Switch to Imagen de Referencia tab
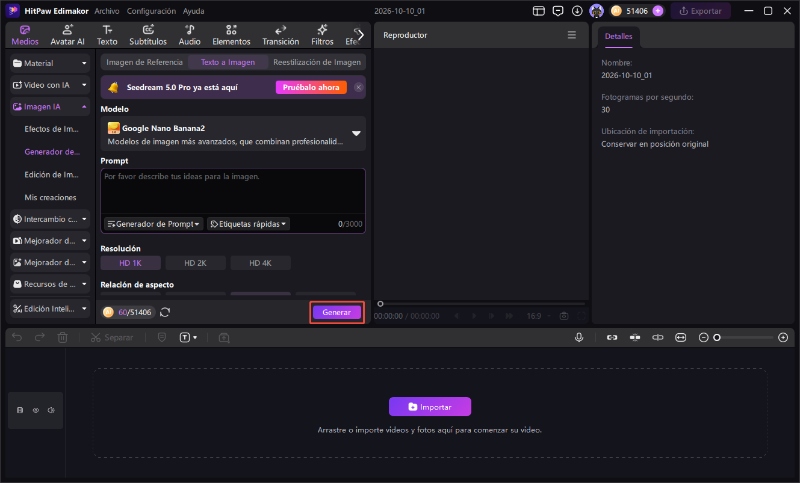800x483 pixels. 144,62
